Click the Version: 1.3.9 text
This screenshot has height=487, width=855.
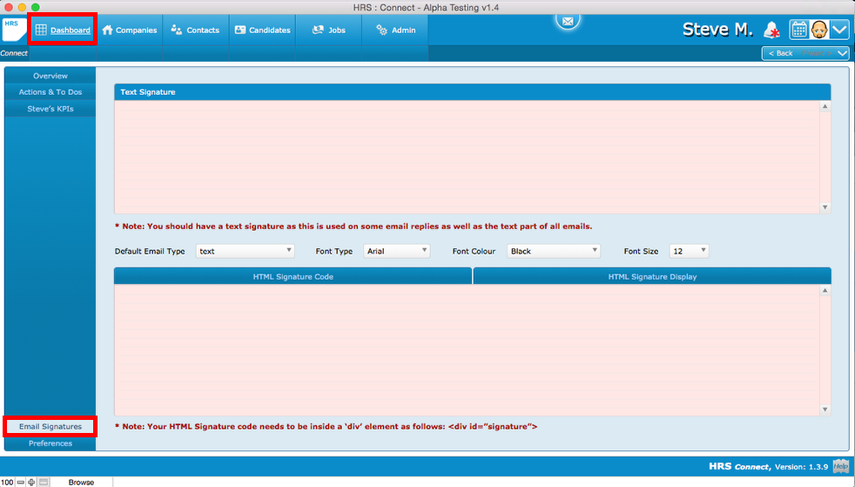[x=802, y=467]
